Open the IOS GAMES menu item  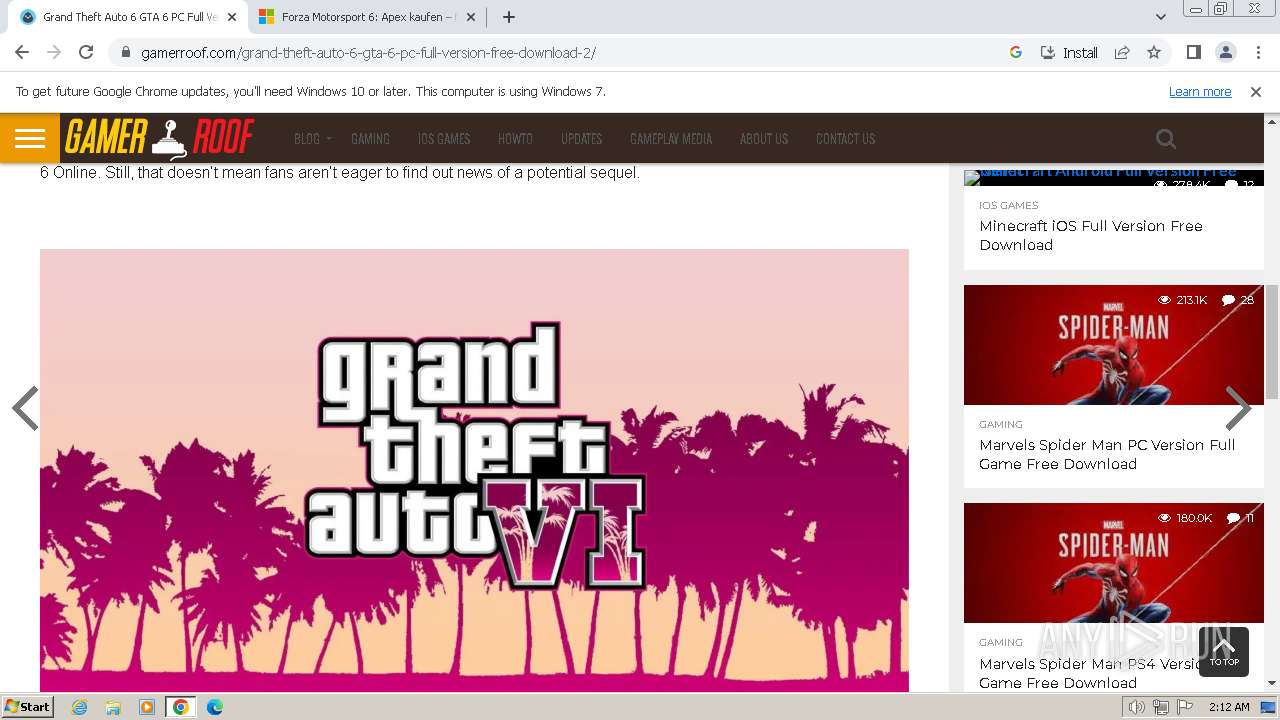444,139
